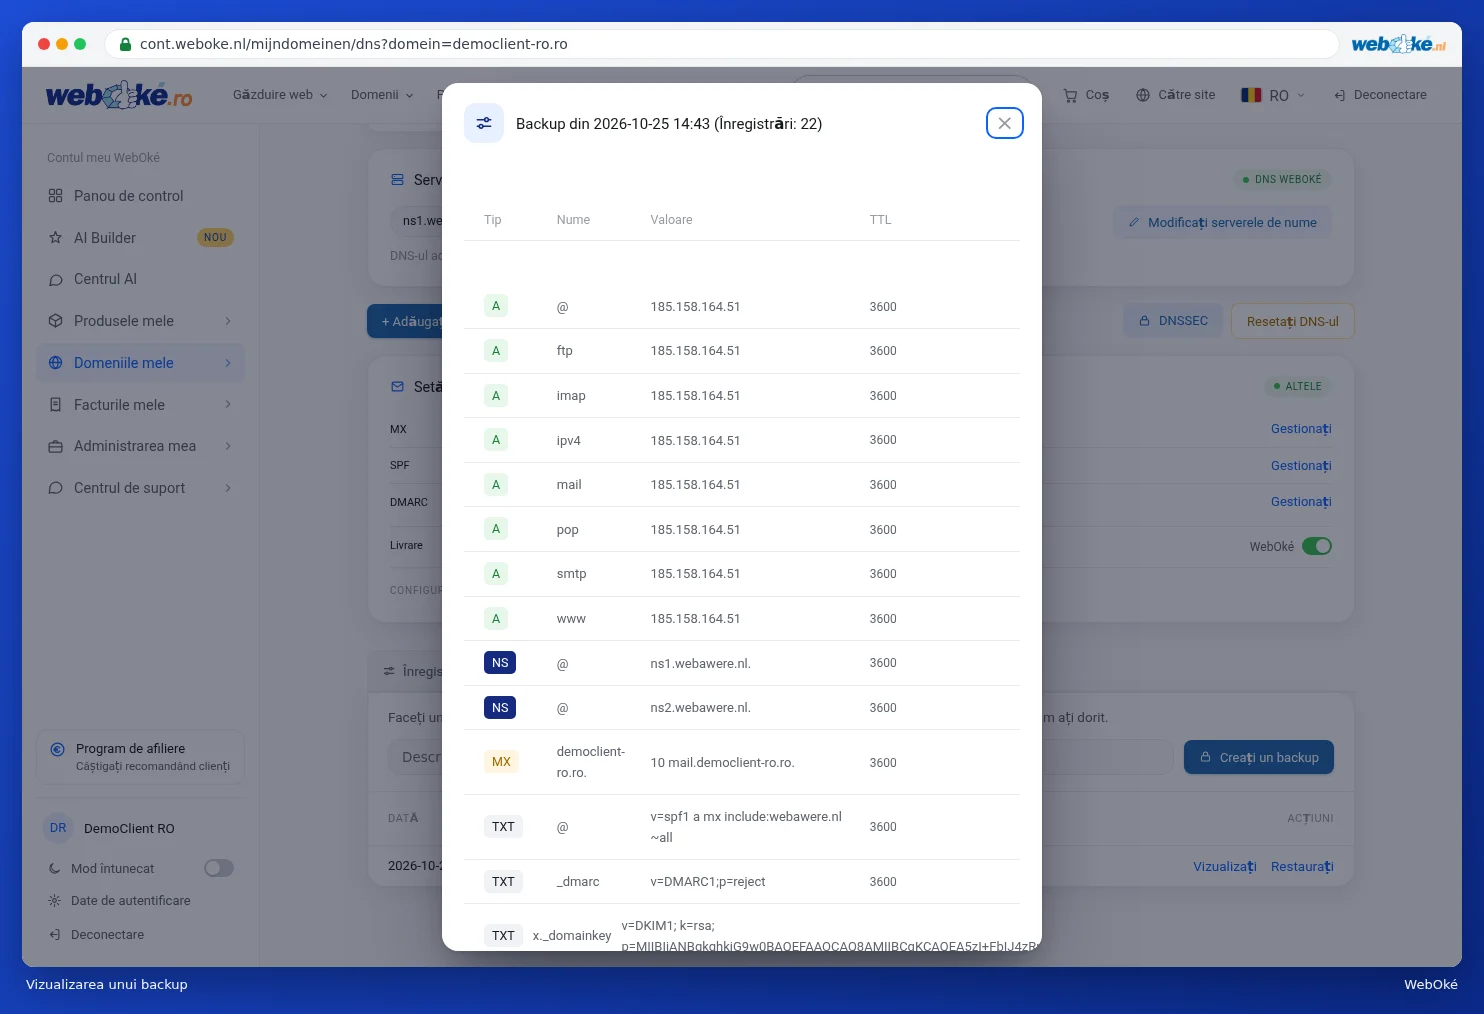Screen dimensions: 1484x1014
Task: Click Gestionați link in the MX row
Action: coord(1301,429)
